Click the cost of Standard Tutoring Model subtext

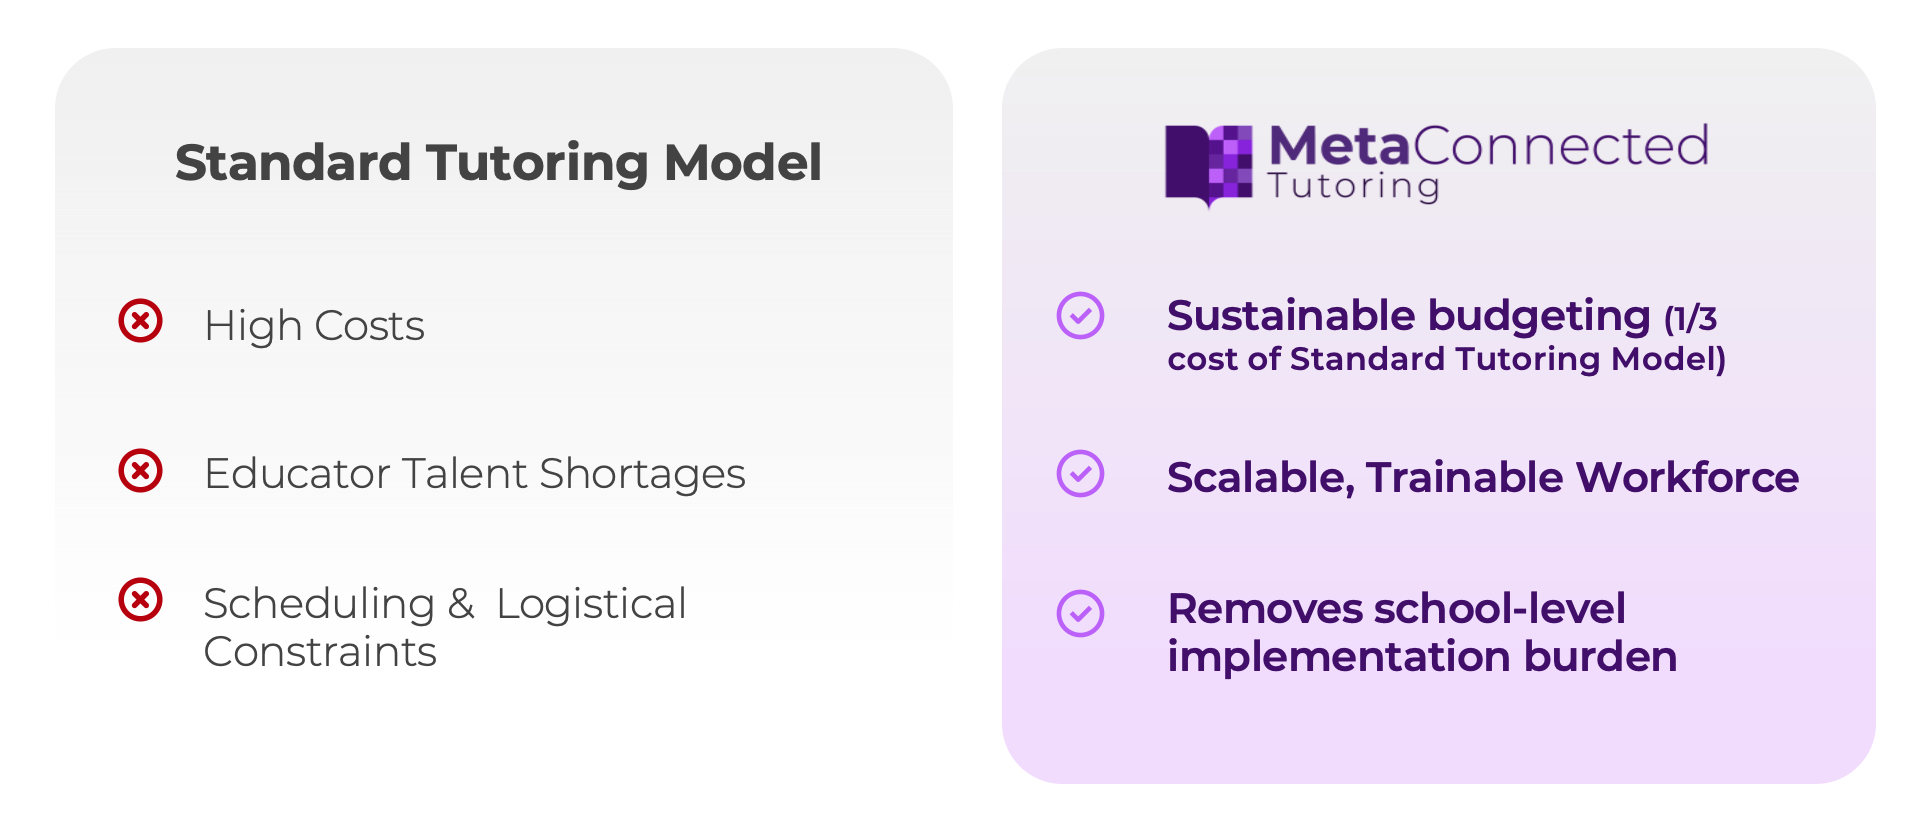(1446, 359)
